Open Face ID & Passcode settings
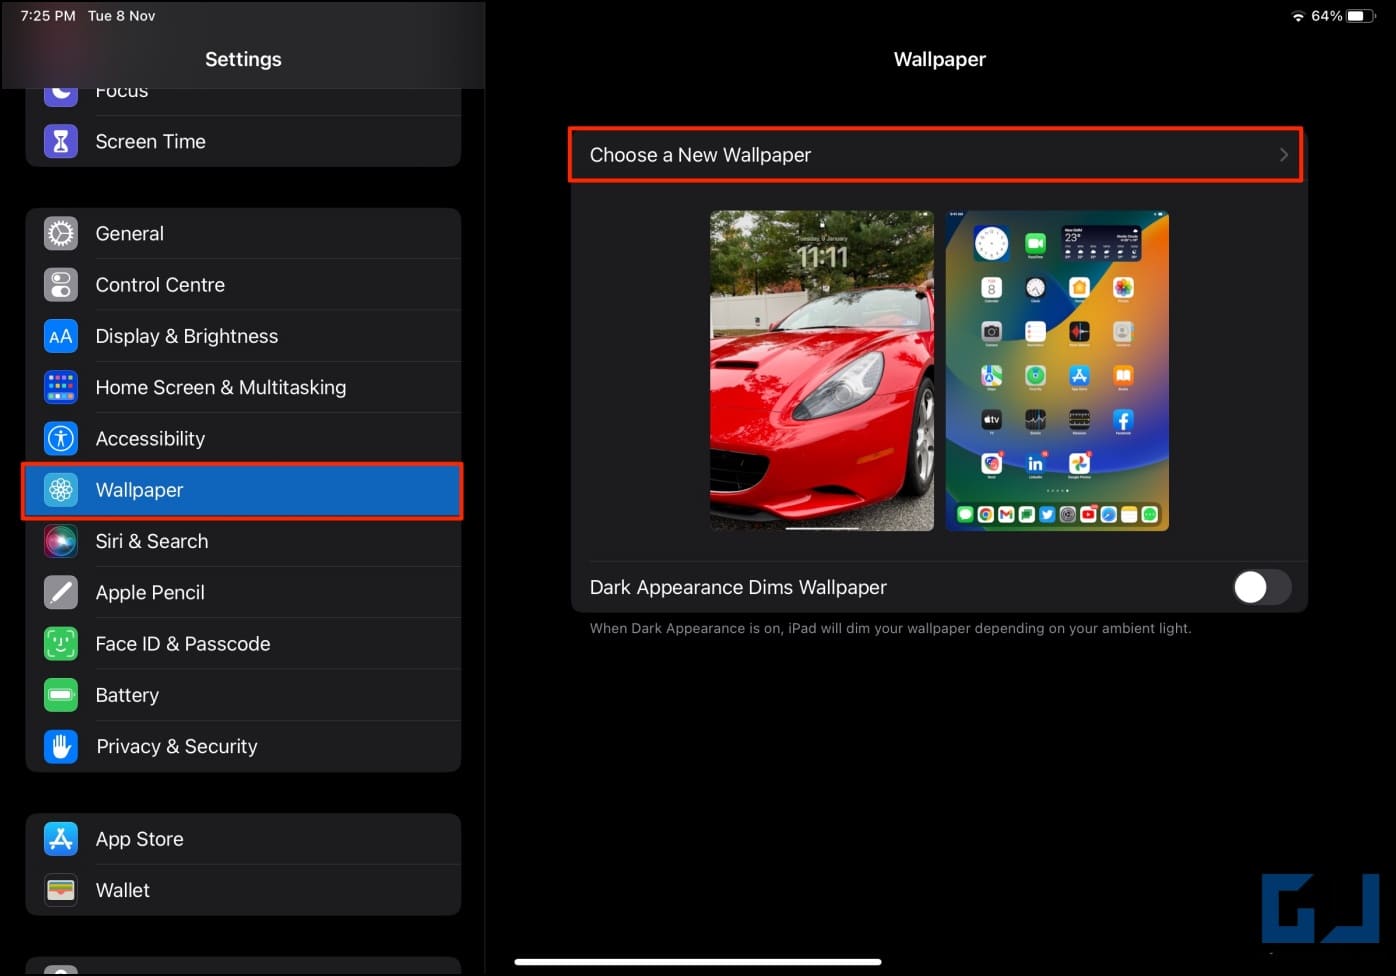This screenshot has width=1396, height=976. click(x=243, y=643)
